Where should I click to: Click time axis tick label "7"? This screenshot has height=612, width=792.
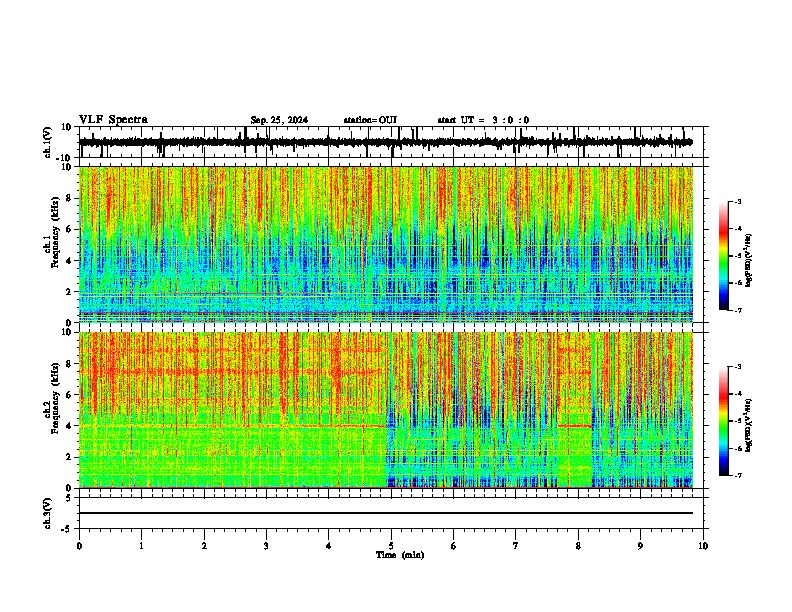tap(516, 546)
